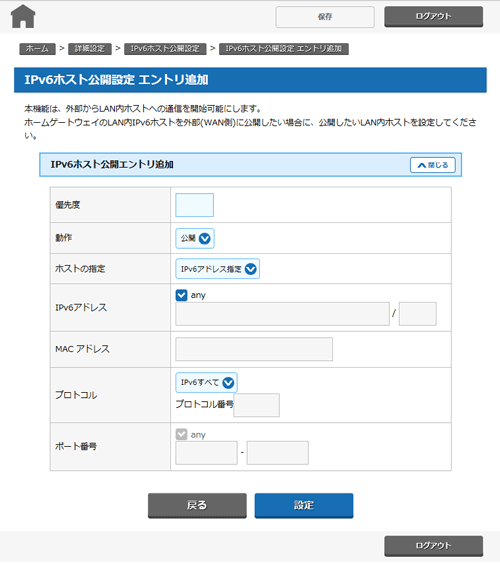
Task: Click the 動作 row label
Action: pyautogui.click(x=63, y=238)
